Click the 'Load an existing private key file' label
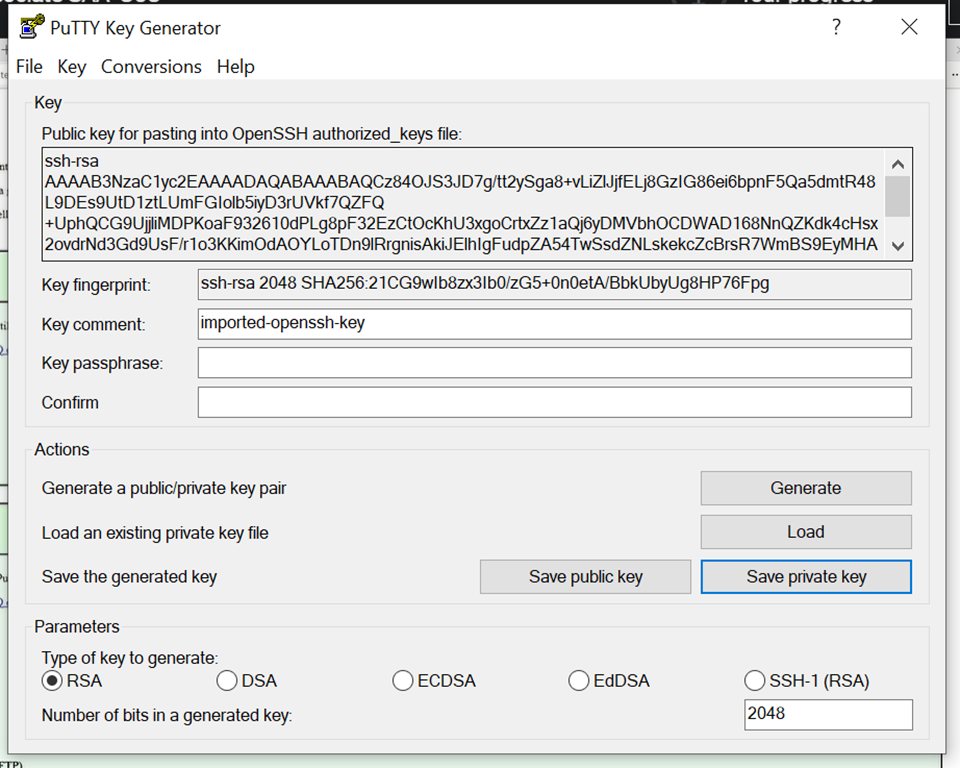The width and height of the screenshot is (960, 768). tap(155, 533)
